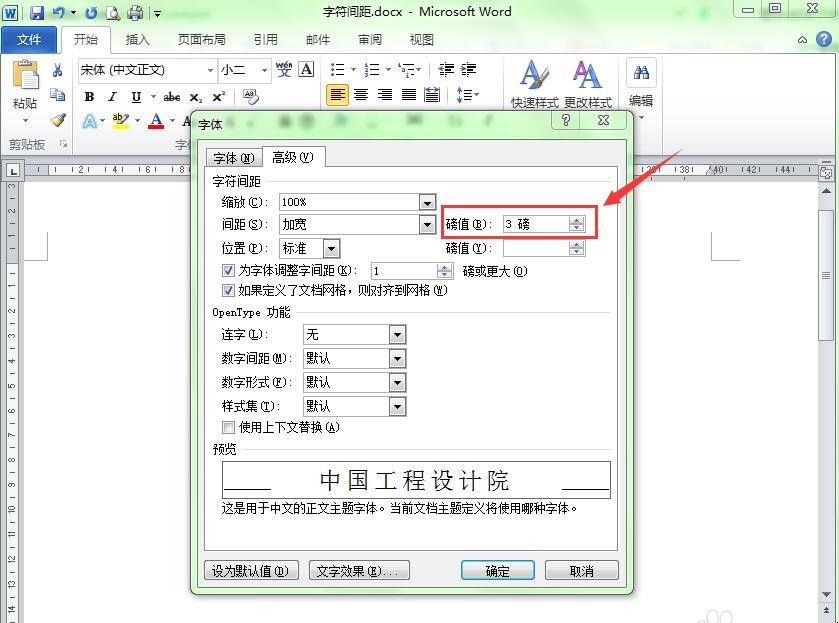Open the font color swatch
Viewport: 839px width, 623px height.
(155, 120)
